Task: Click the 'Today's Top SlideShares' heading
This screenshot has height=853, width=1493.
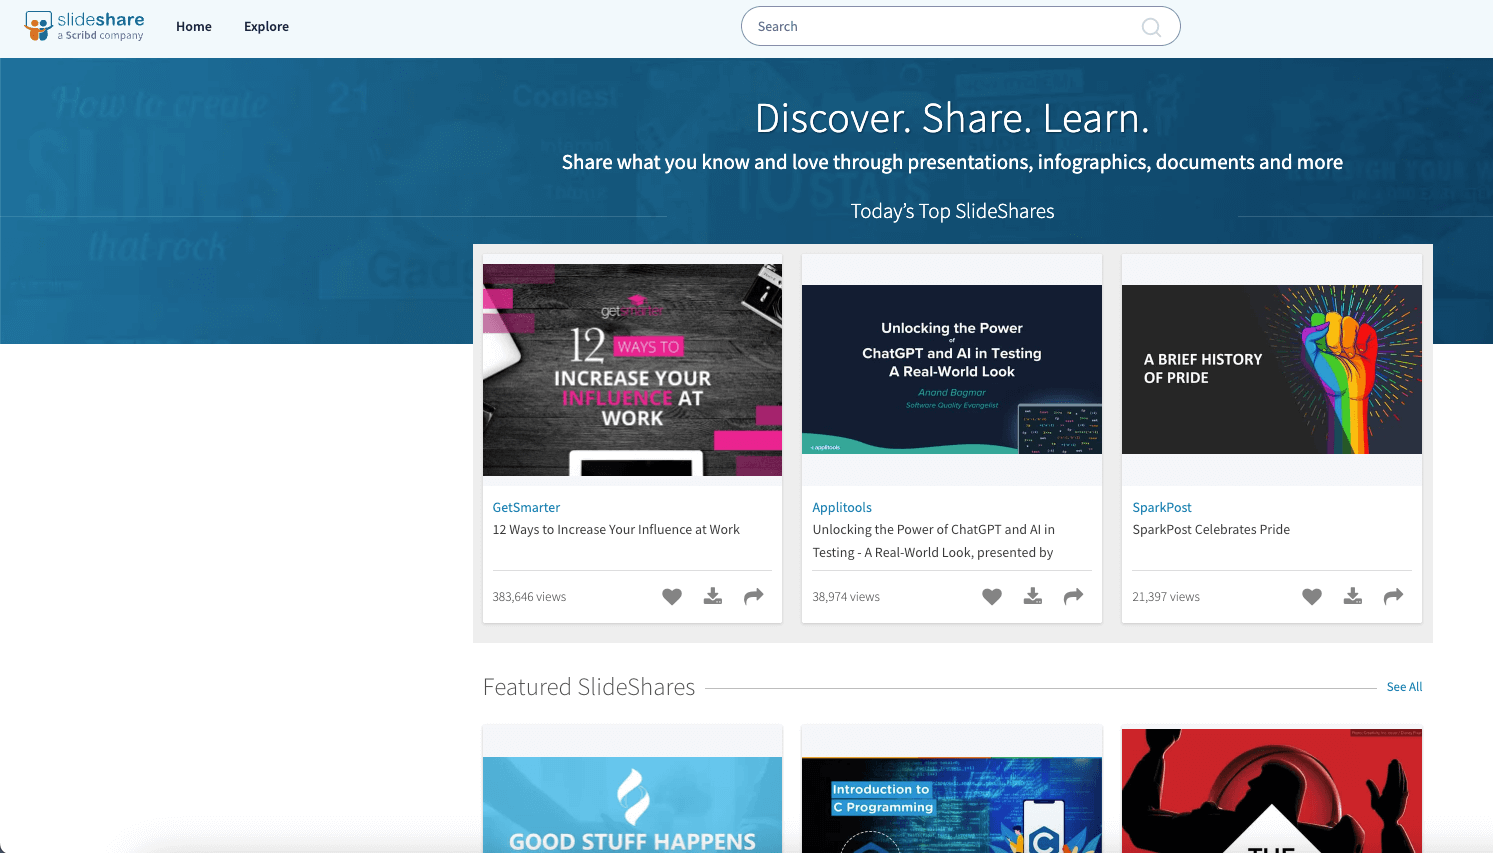Action: click(952, 211)
